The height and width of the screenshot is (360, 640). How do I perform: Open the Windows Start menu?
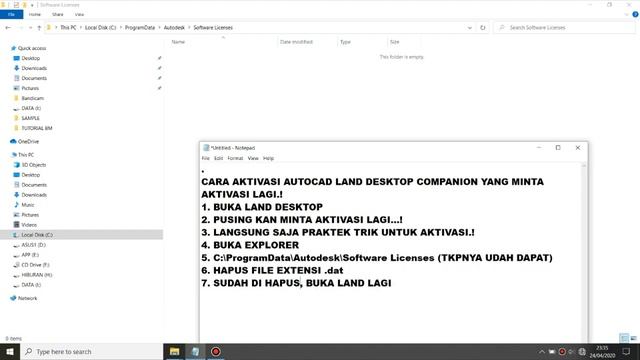point(10,351)
